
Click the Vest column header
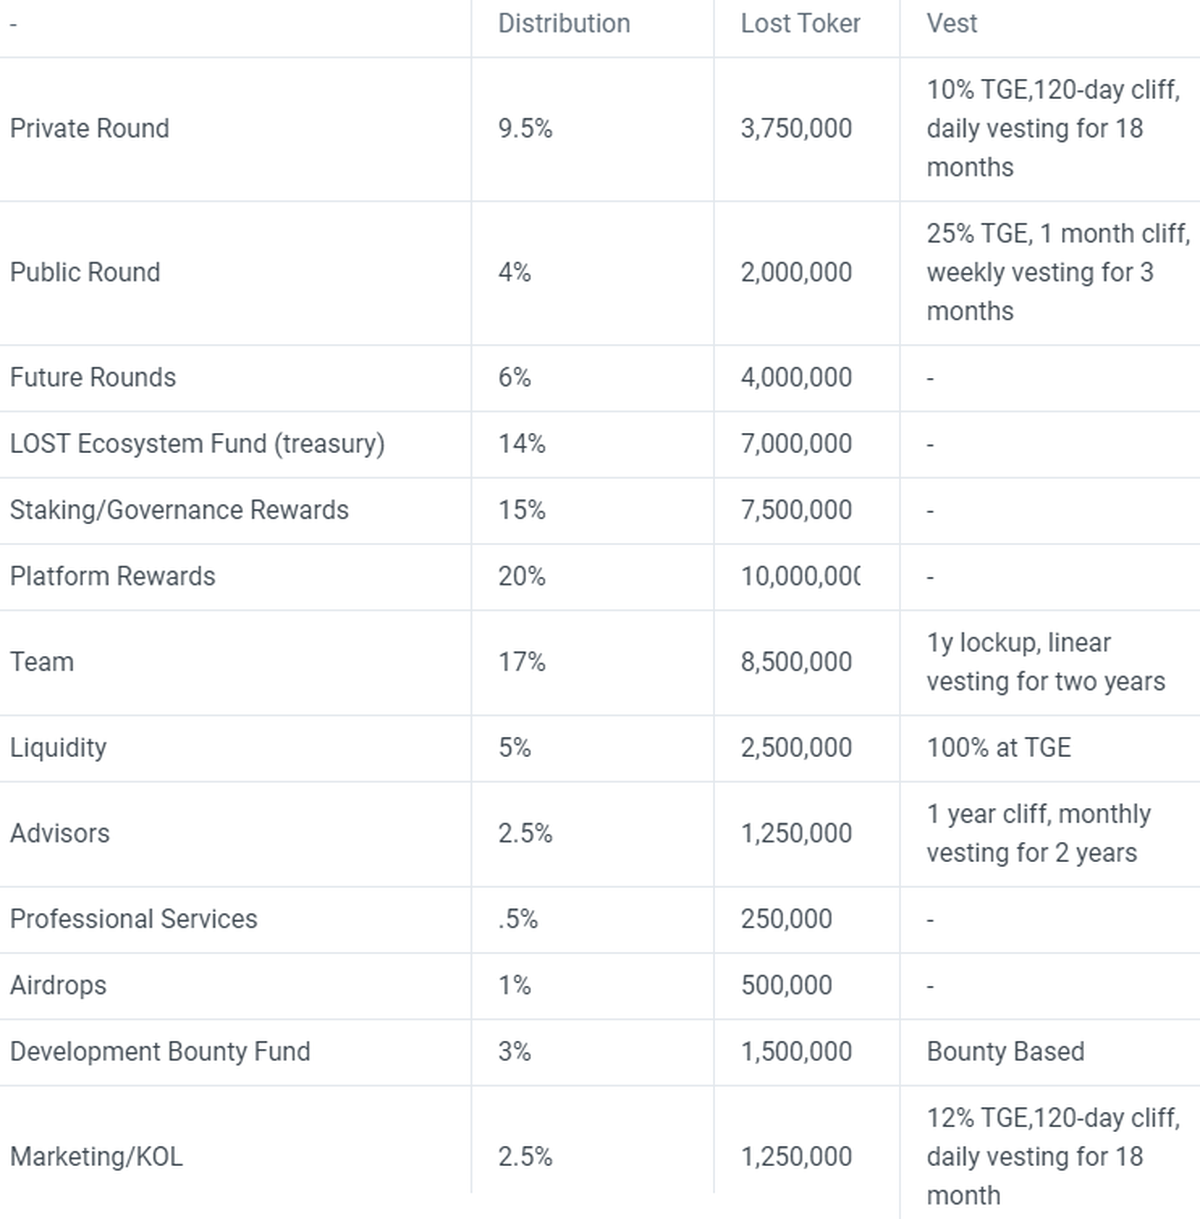(x=951, y=24)
